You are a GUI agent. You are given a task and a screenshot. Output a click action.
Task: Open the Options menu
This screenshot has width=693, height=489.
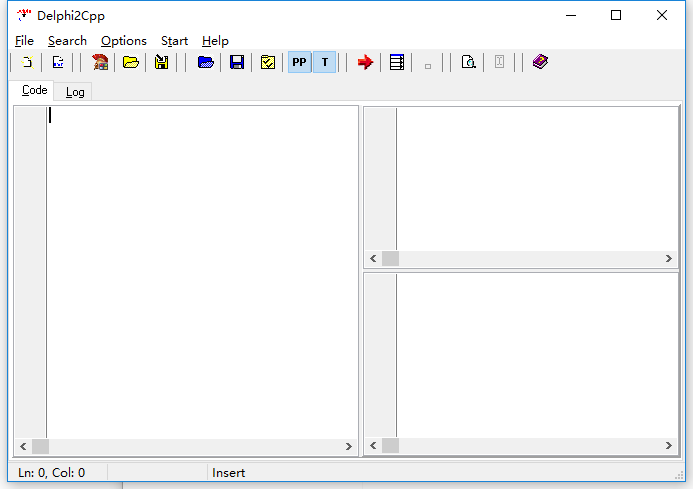tap(124, 41)
